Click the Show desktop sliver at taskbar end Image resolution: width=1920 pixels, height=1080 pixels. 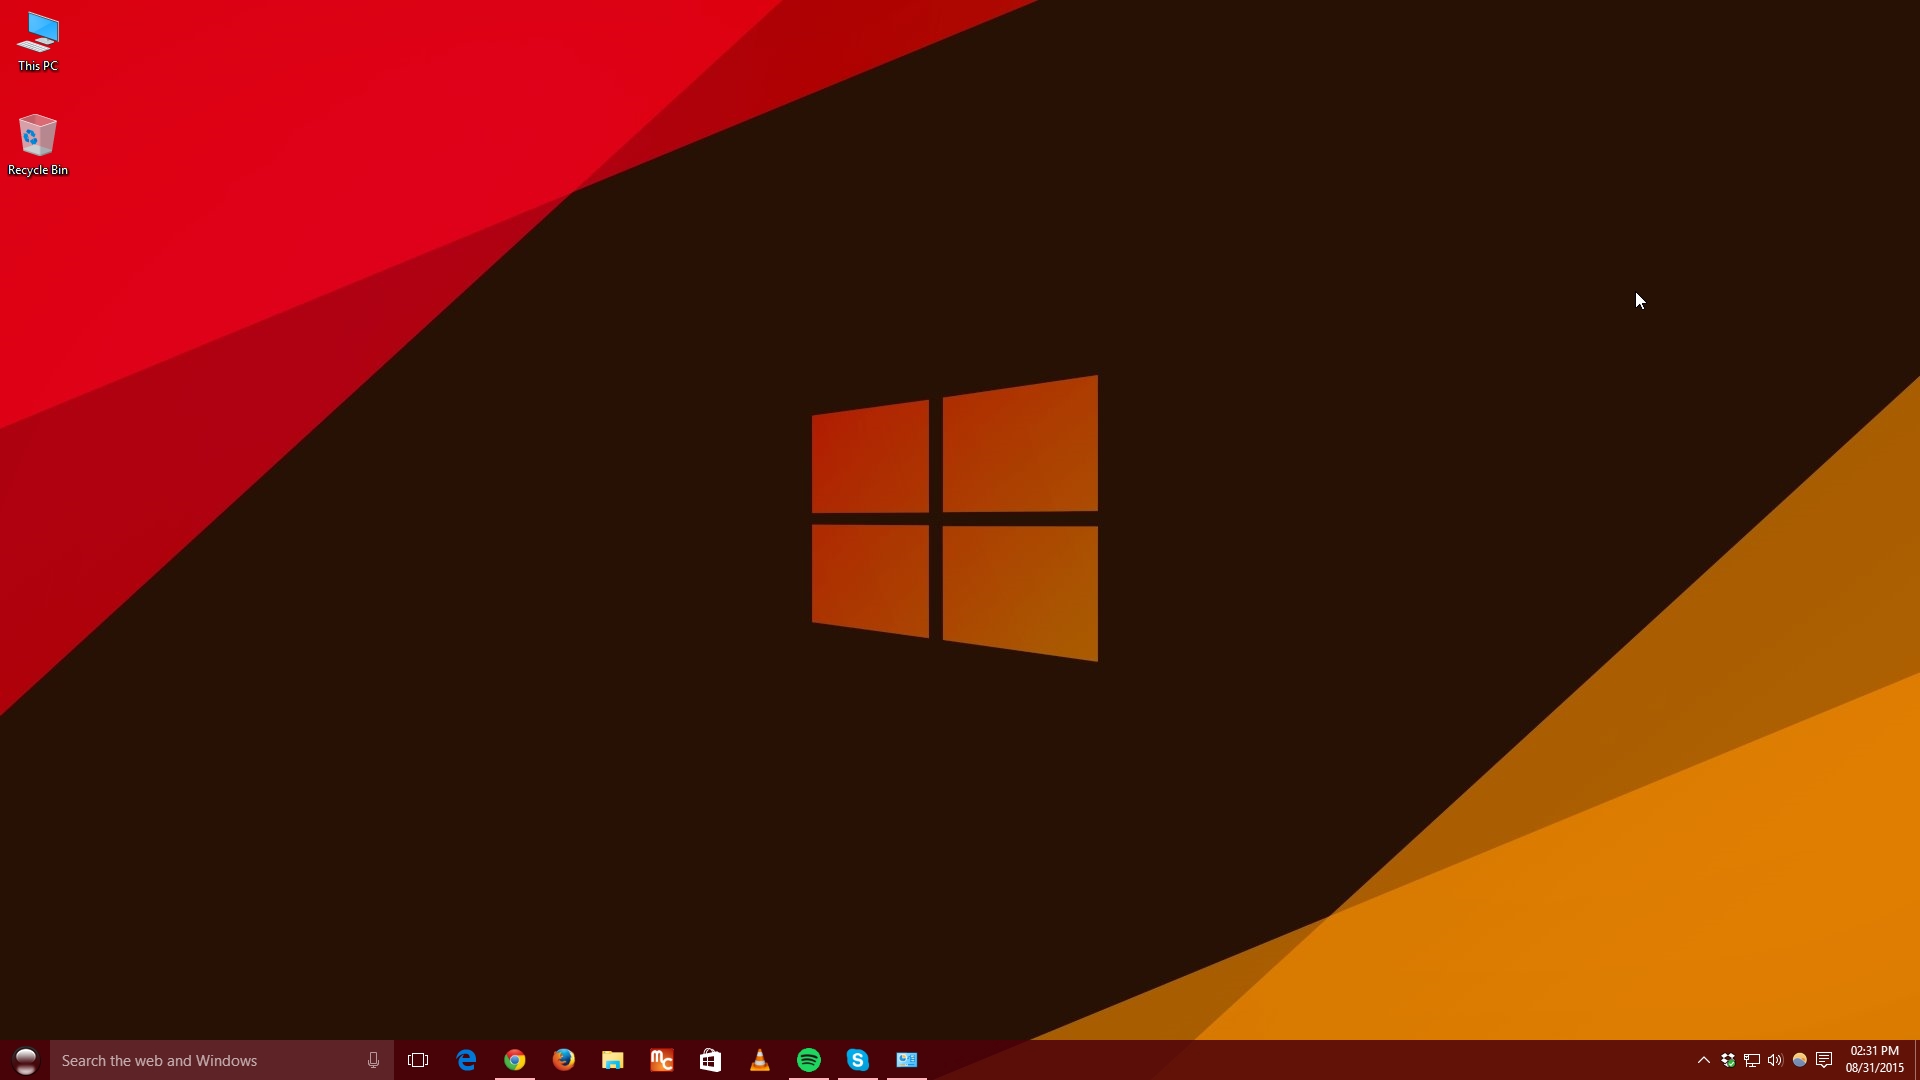coord(1917,1060)
